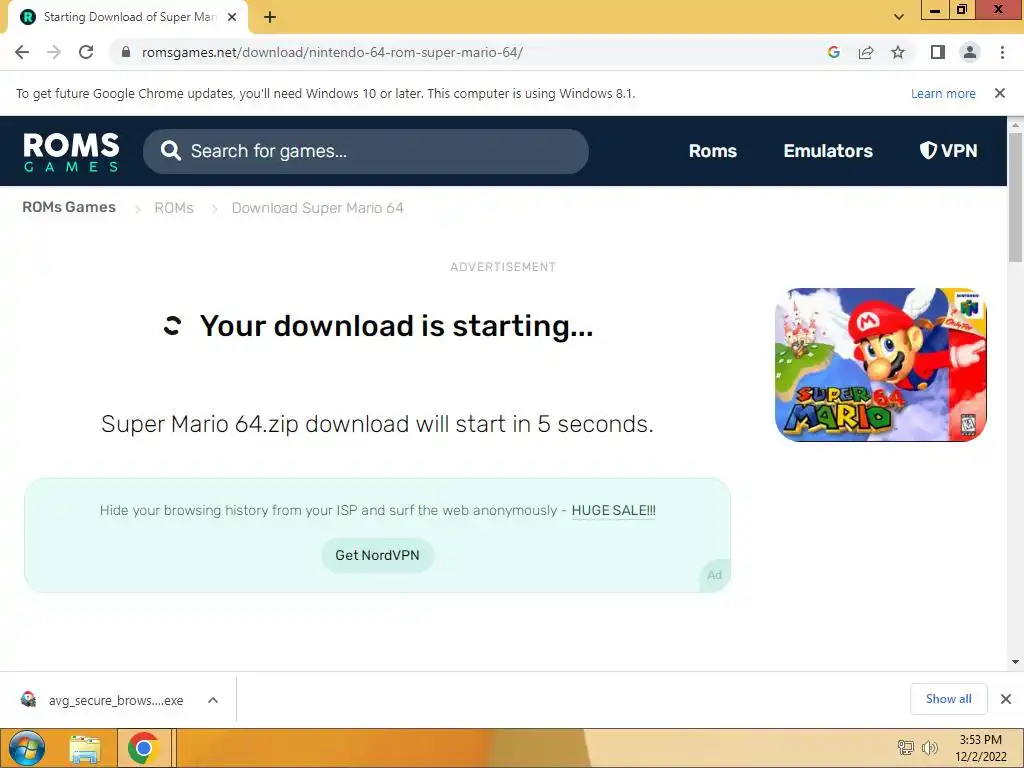The height and width of the screenshot is (768, 1024).
Task: Click the share page icon
Action: [866, 52]
